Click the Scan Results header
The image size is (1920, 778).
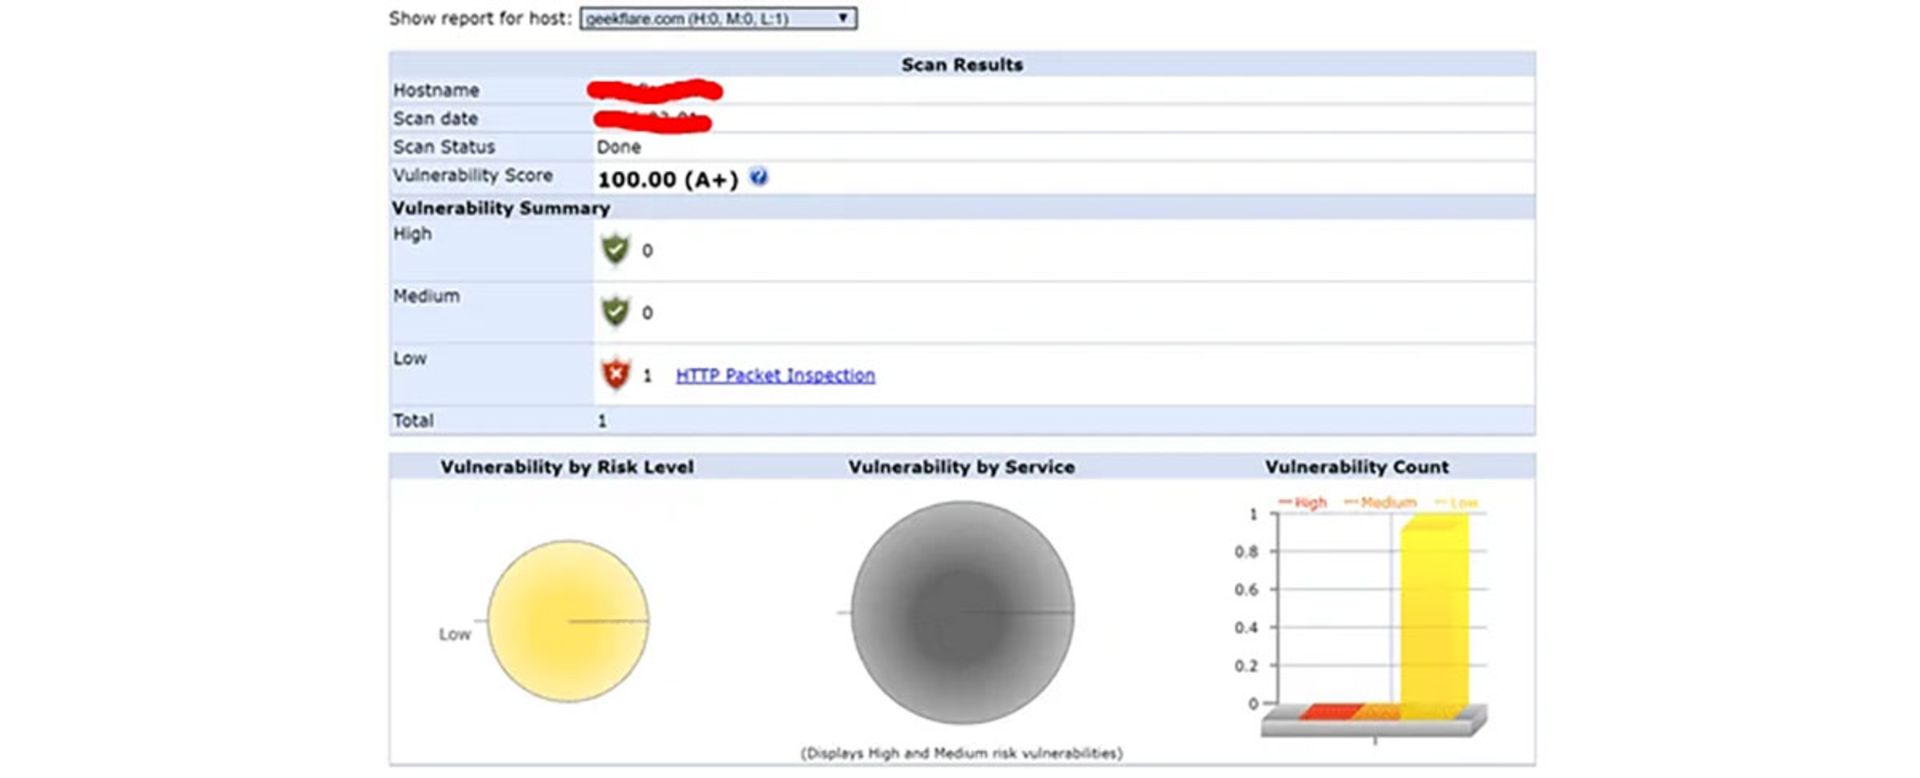[x=962, y=64]
